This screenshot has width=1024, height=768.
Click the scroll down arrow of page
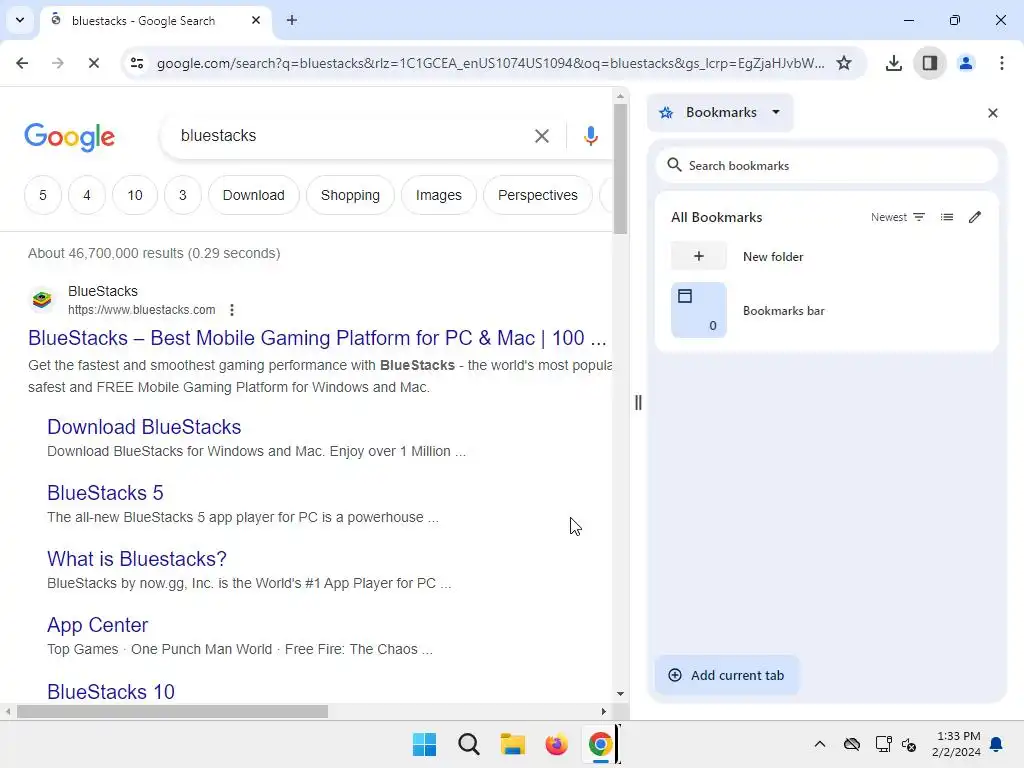click(x=620, y=694)
